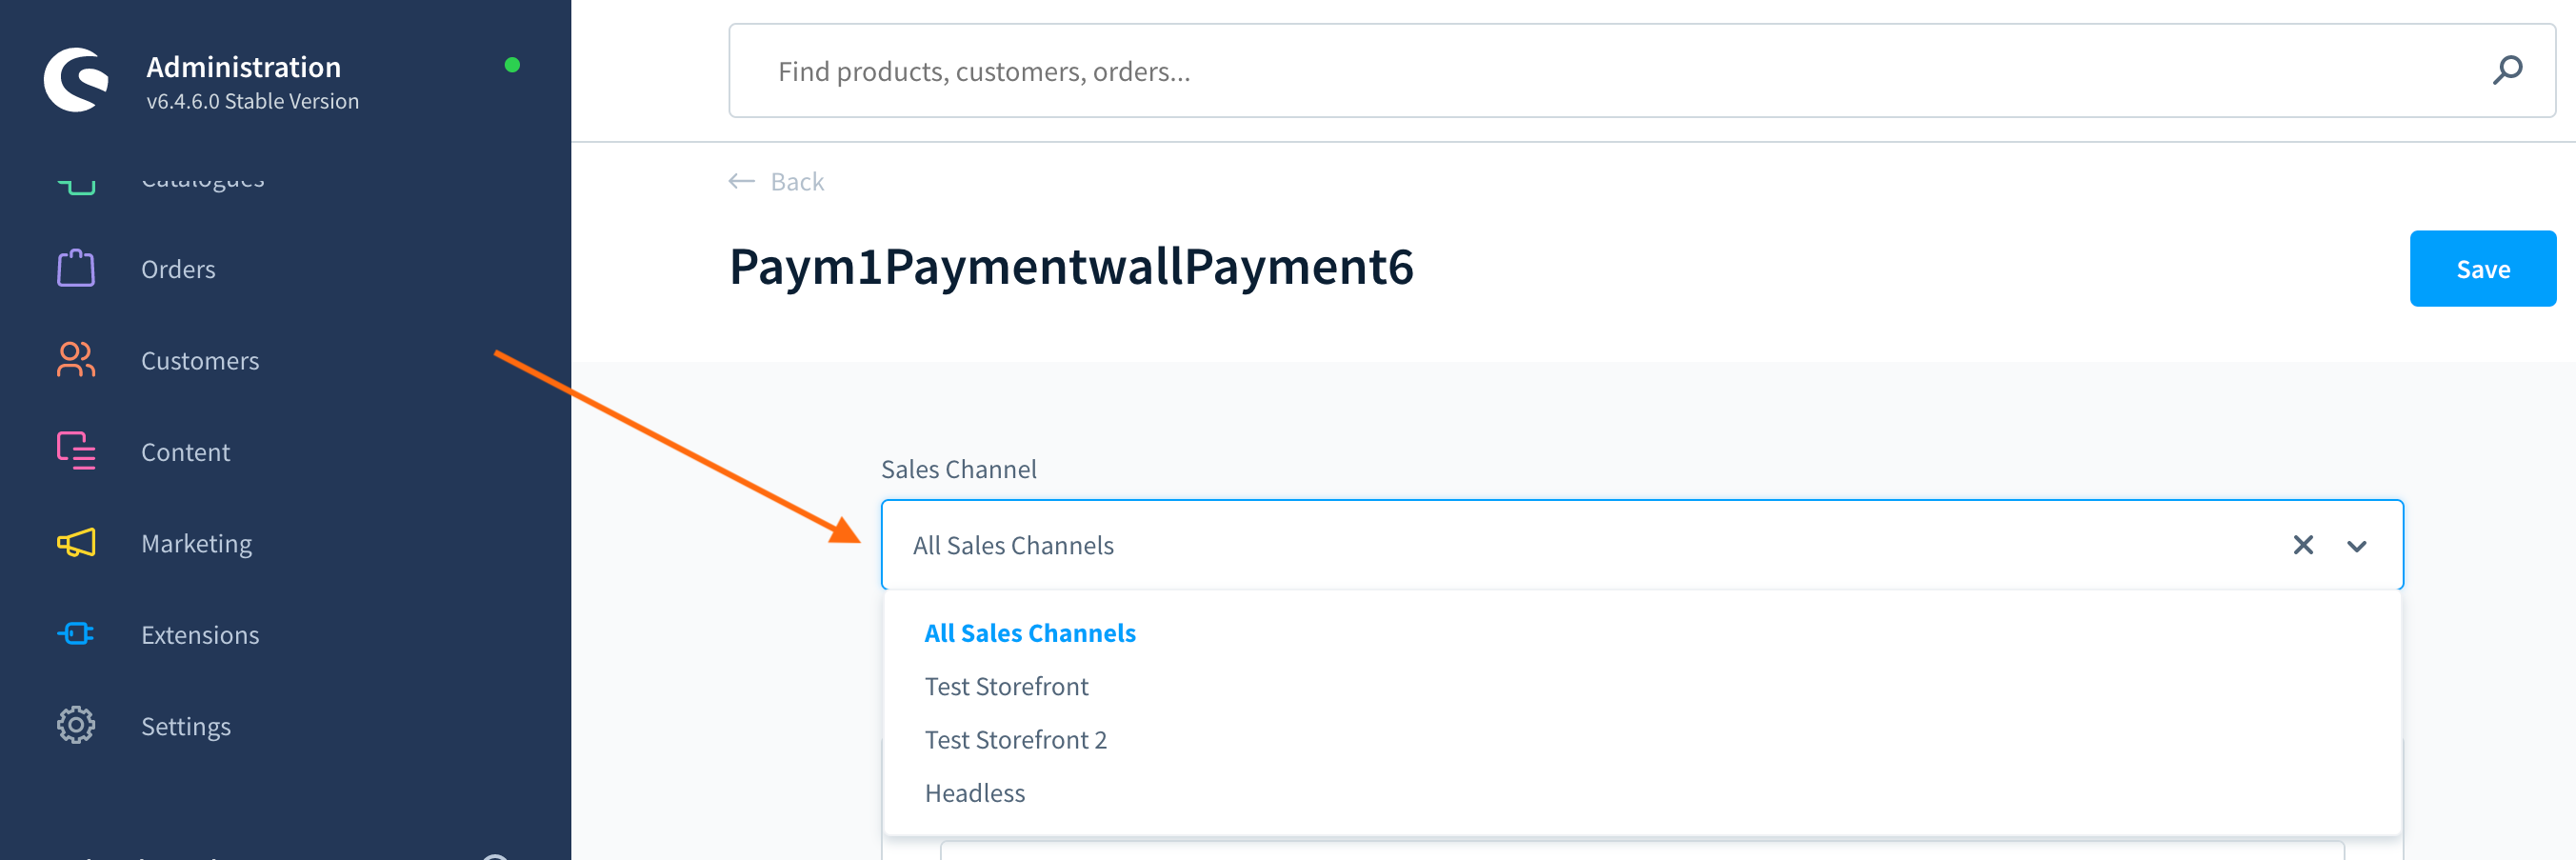Collapse the Sales Channel dropdown chevron
The image size is (2576, 860).
2357,546
